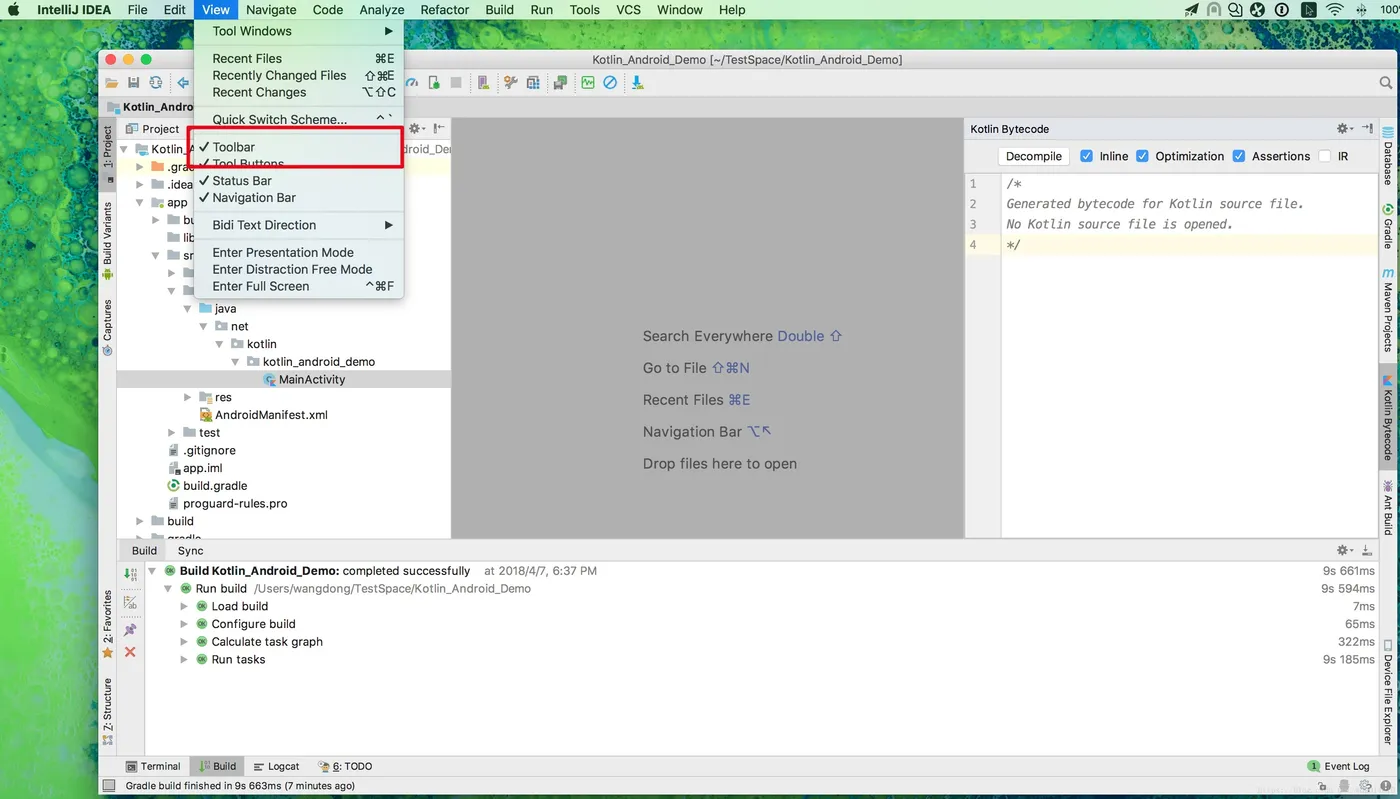The image size is (1400, 799).
Task: Open the Logcat tool window
Action: point(276,766)
